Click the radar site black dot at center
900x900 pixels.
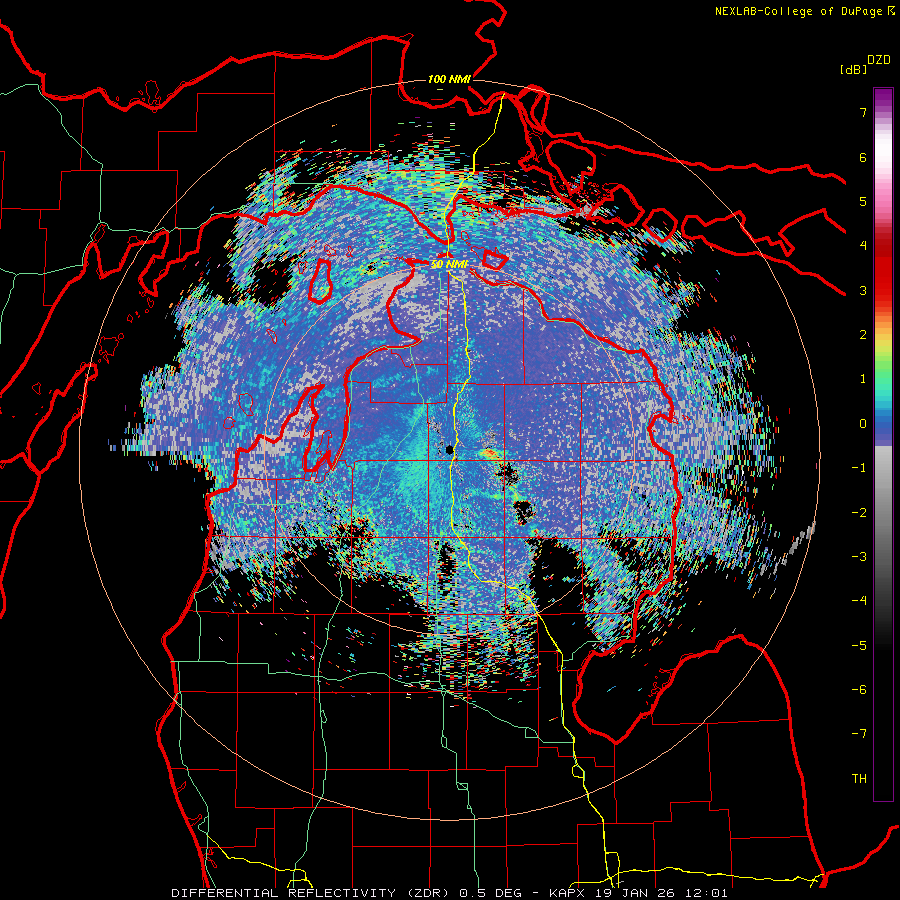449,450
